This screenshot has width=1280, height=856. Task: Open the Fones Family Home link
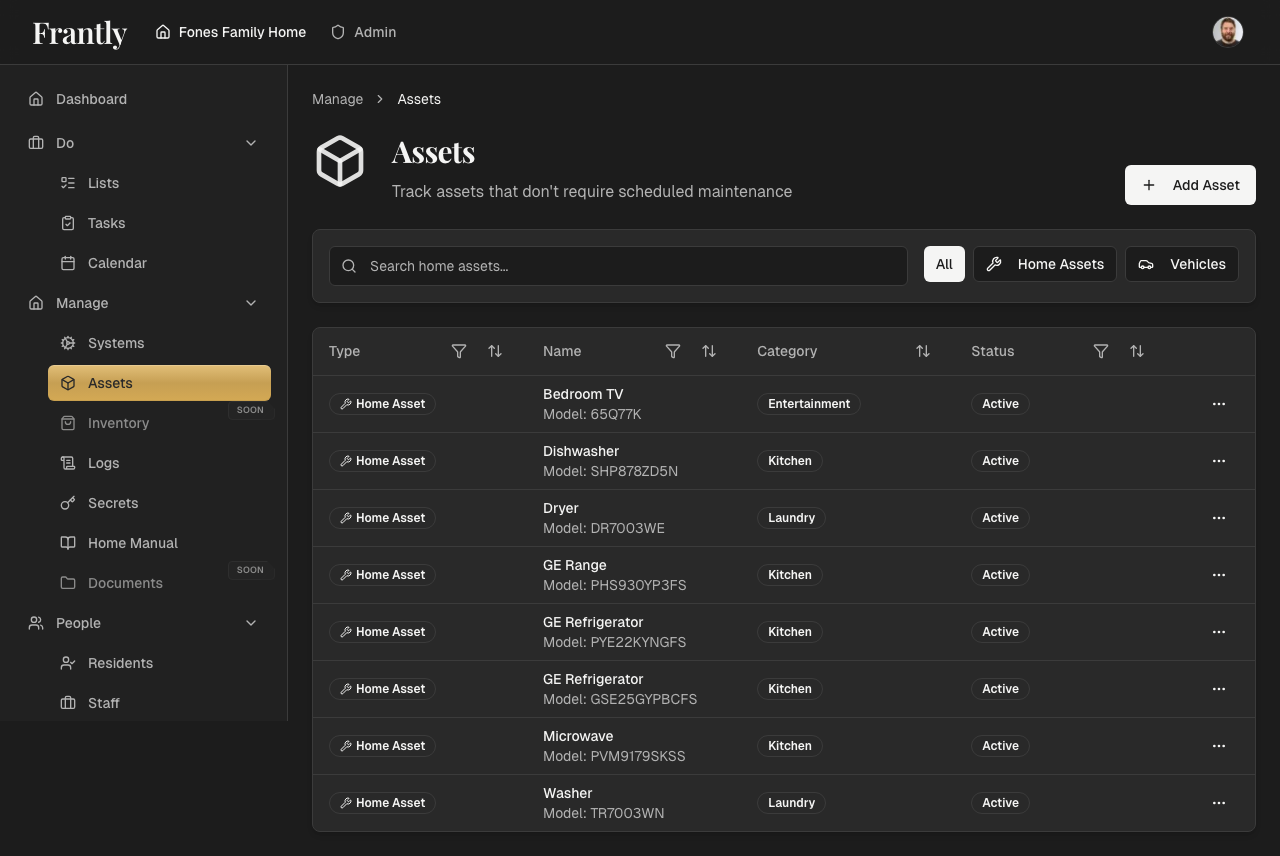tap(230, 31)
